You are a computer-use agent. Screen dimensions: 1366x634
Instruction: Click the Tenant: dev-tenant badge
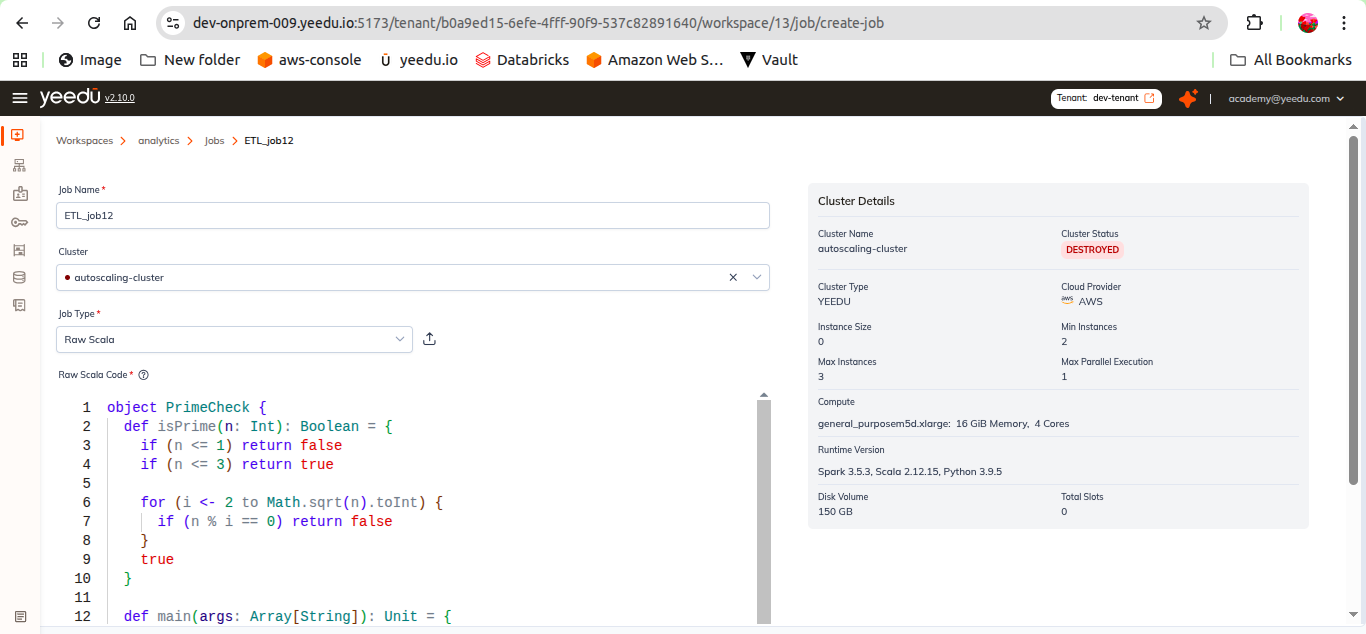pos(1106,98)
